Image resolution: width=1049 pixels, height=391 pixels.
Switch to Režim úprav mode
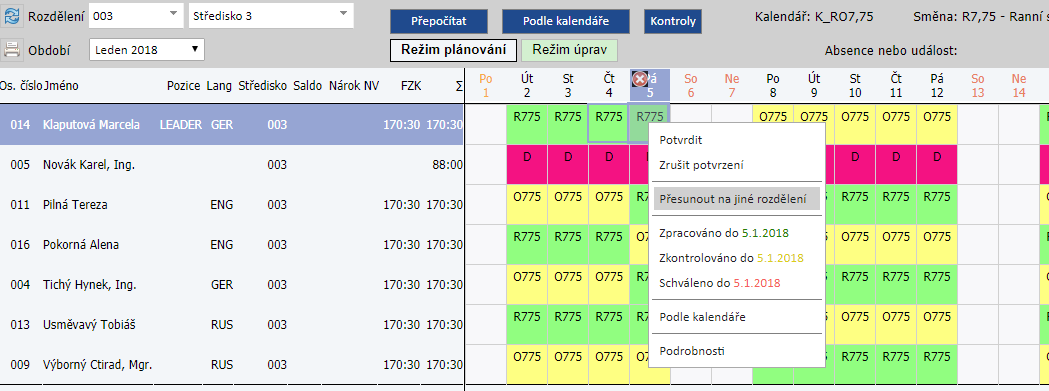(x=569, y=50)
